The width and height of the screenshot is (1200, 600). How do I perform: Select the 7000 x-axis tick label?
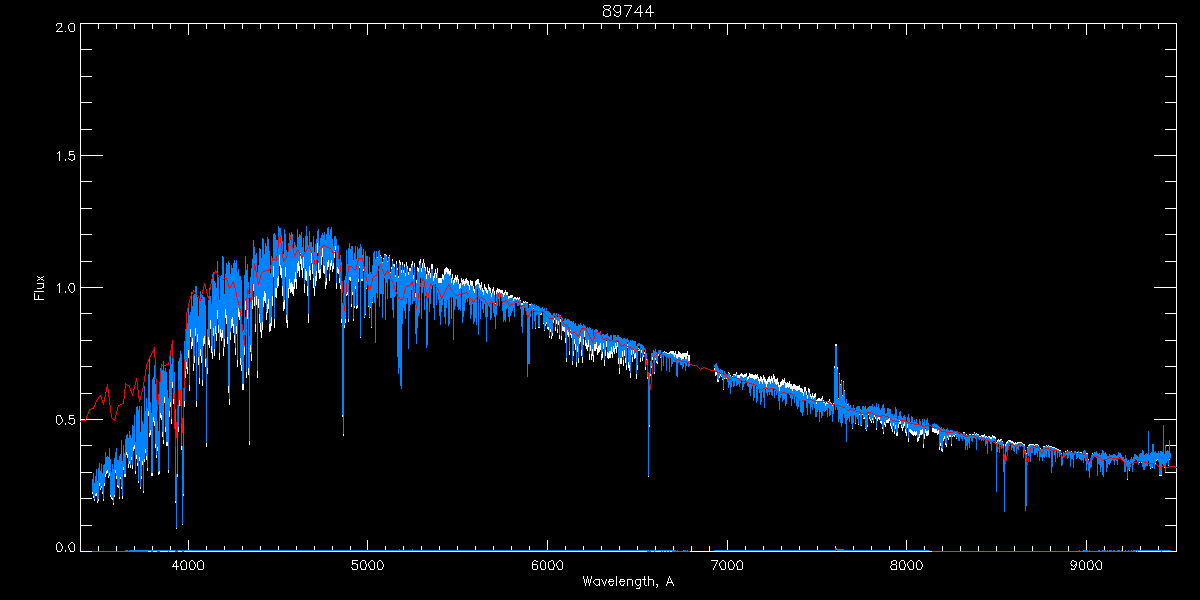point(727,564)
